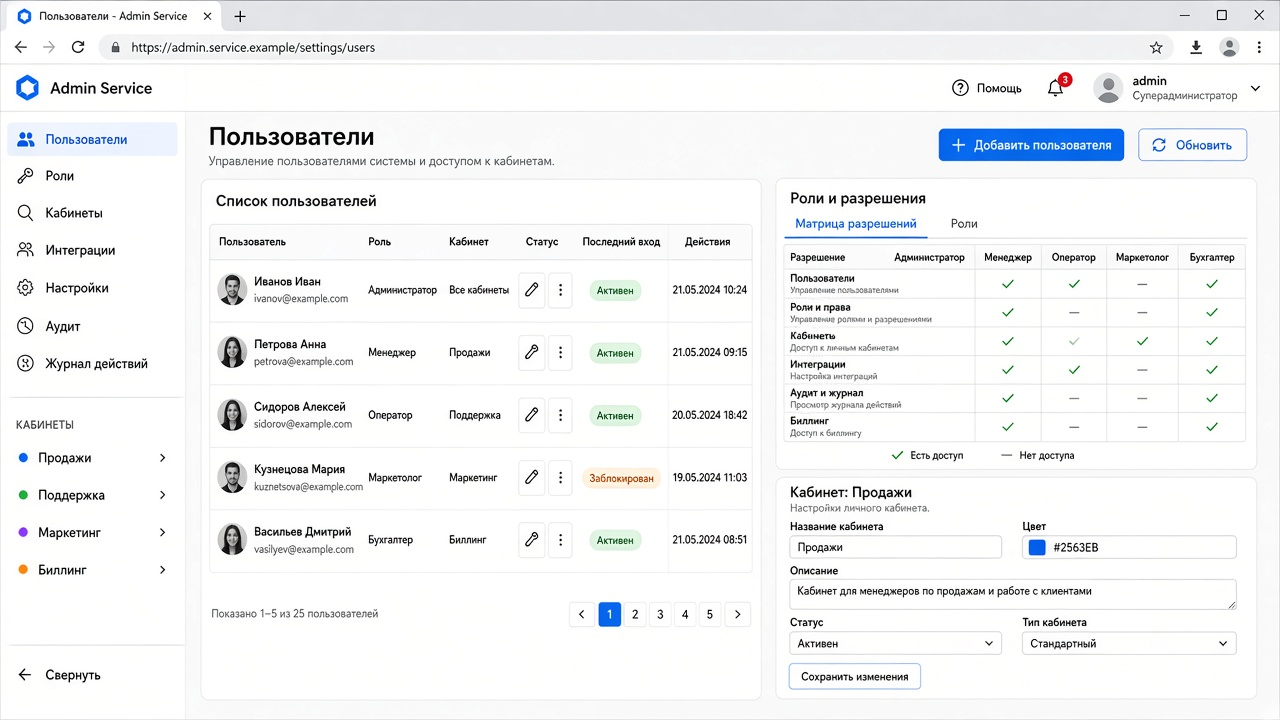The height and width of the screenshot is (720, 1280).
Task: Click the Помощь help icon
Action: coord(960,88)
